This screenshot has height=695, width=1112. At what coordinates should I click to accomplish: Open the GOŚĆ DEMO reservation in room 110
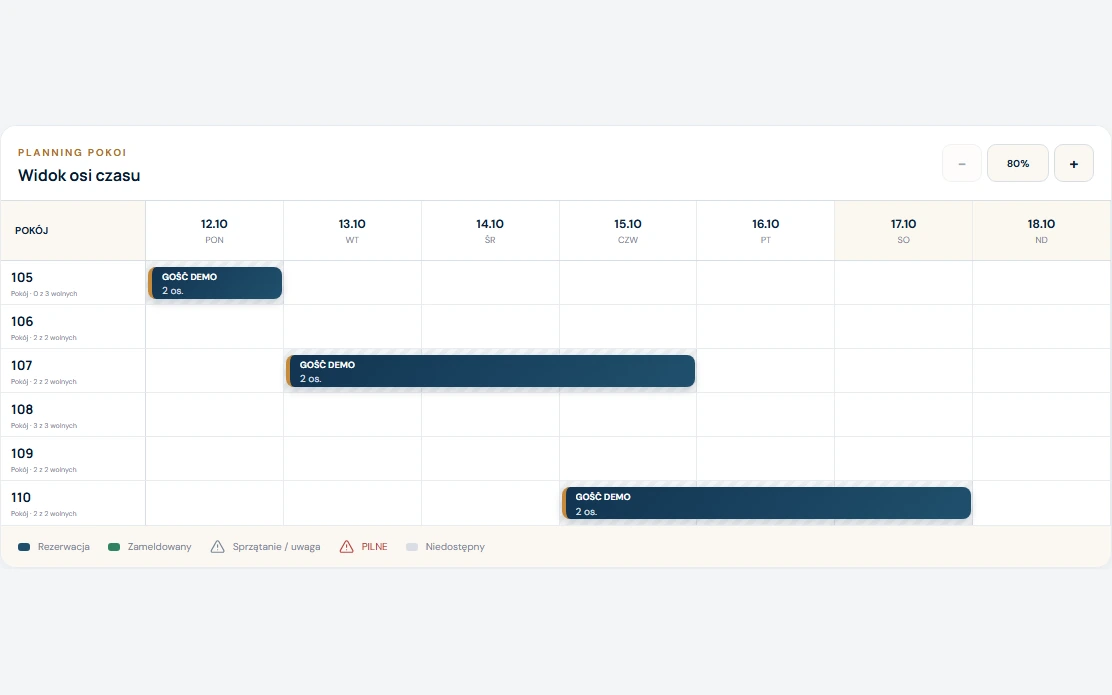coord(767,503)
